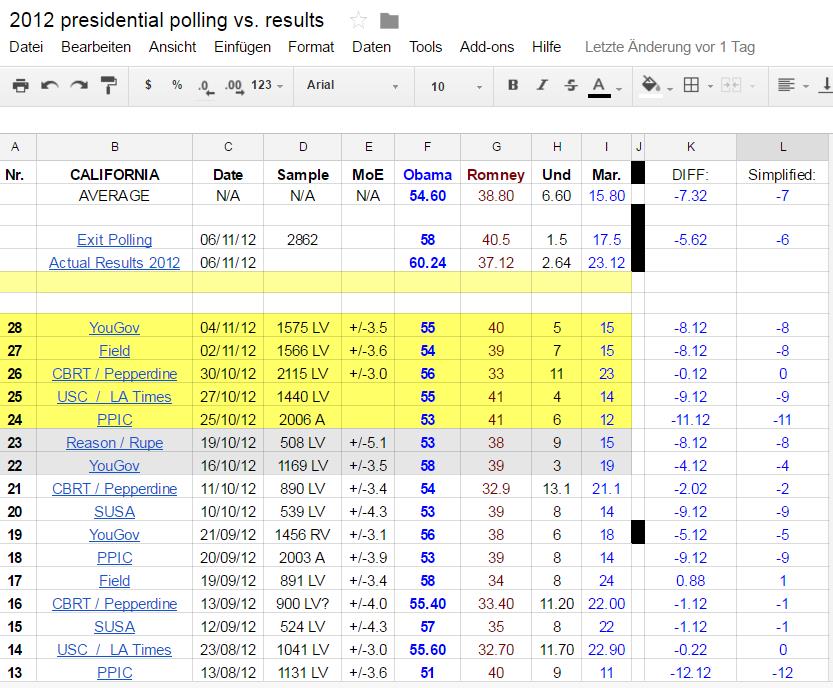Open the Daten menu

pyautogui.click(x=371, y=47)
